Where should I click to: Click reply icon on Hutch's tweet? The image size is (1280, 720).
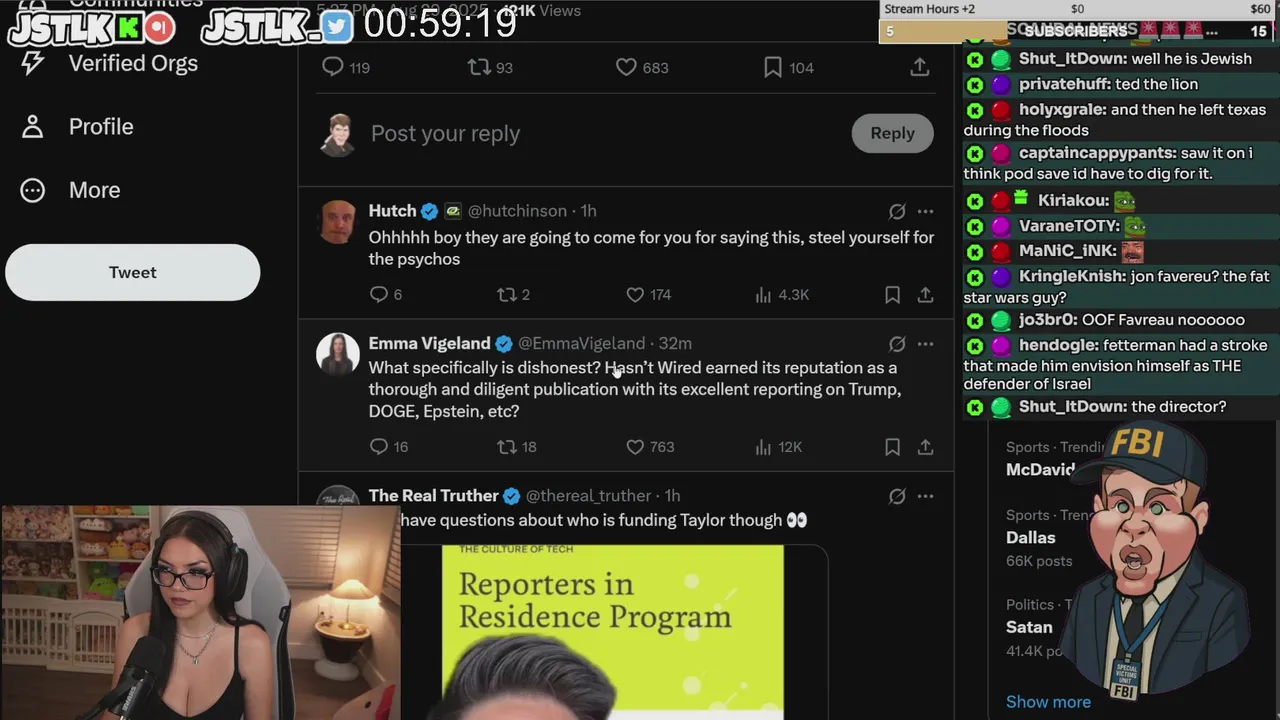385,294
